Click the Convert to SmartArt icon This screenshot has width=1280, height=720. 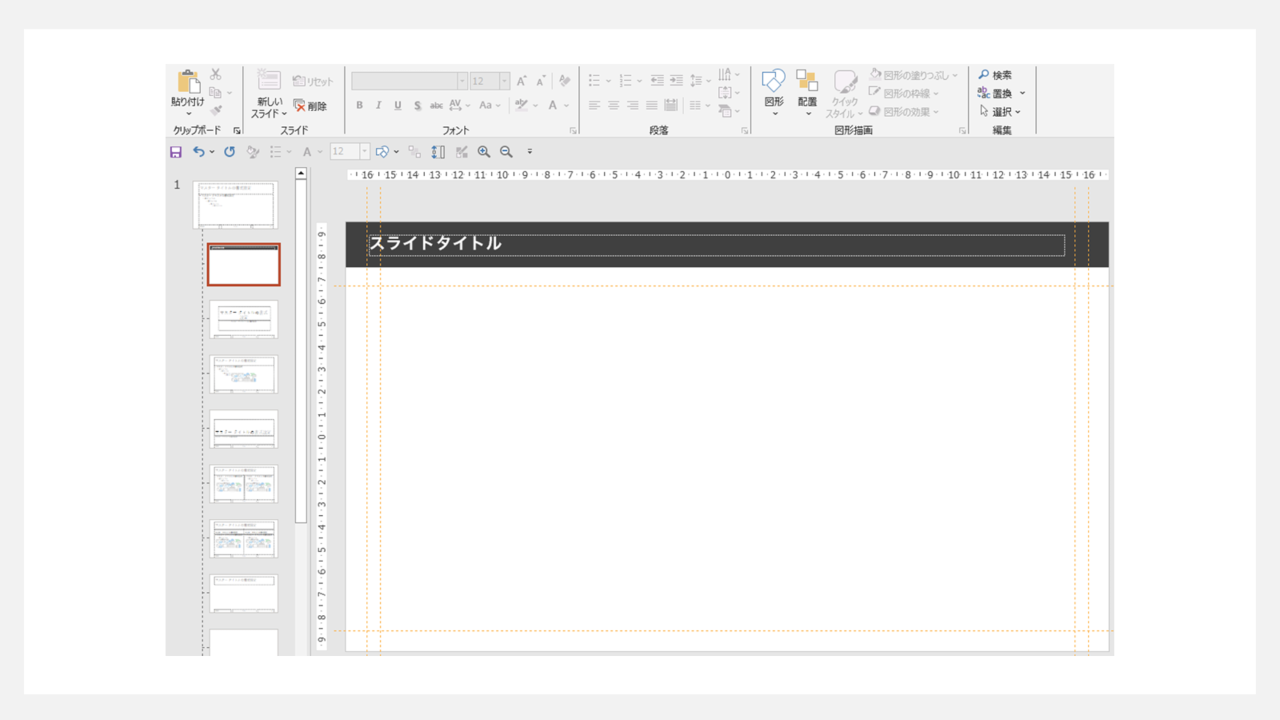725,111
